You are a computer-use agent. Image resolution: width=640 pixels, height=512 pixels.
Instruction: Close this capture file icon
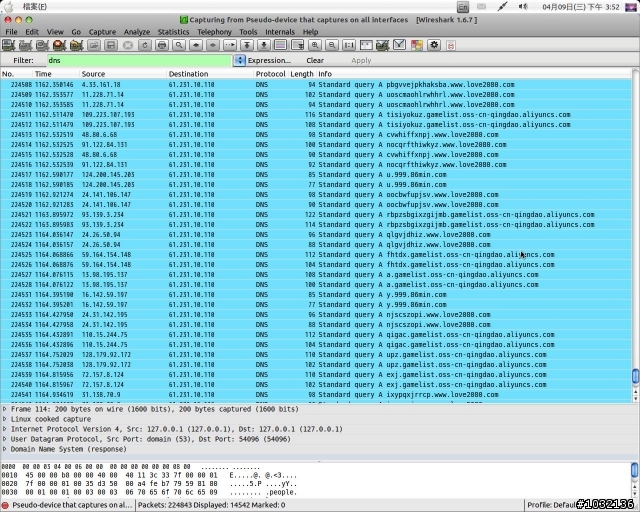pyautogui.click(x=128, y=45)
